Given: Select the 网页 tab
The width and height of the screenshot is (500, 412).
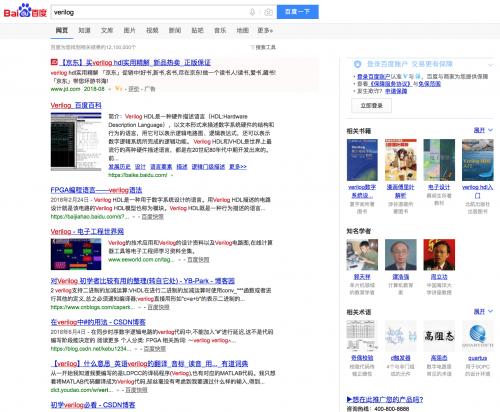Looking at the screenshot, I should 62,30.
